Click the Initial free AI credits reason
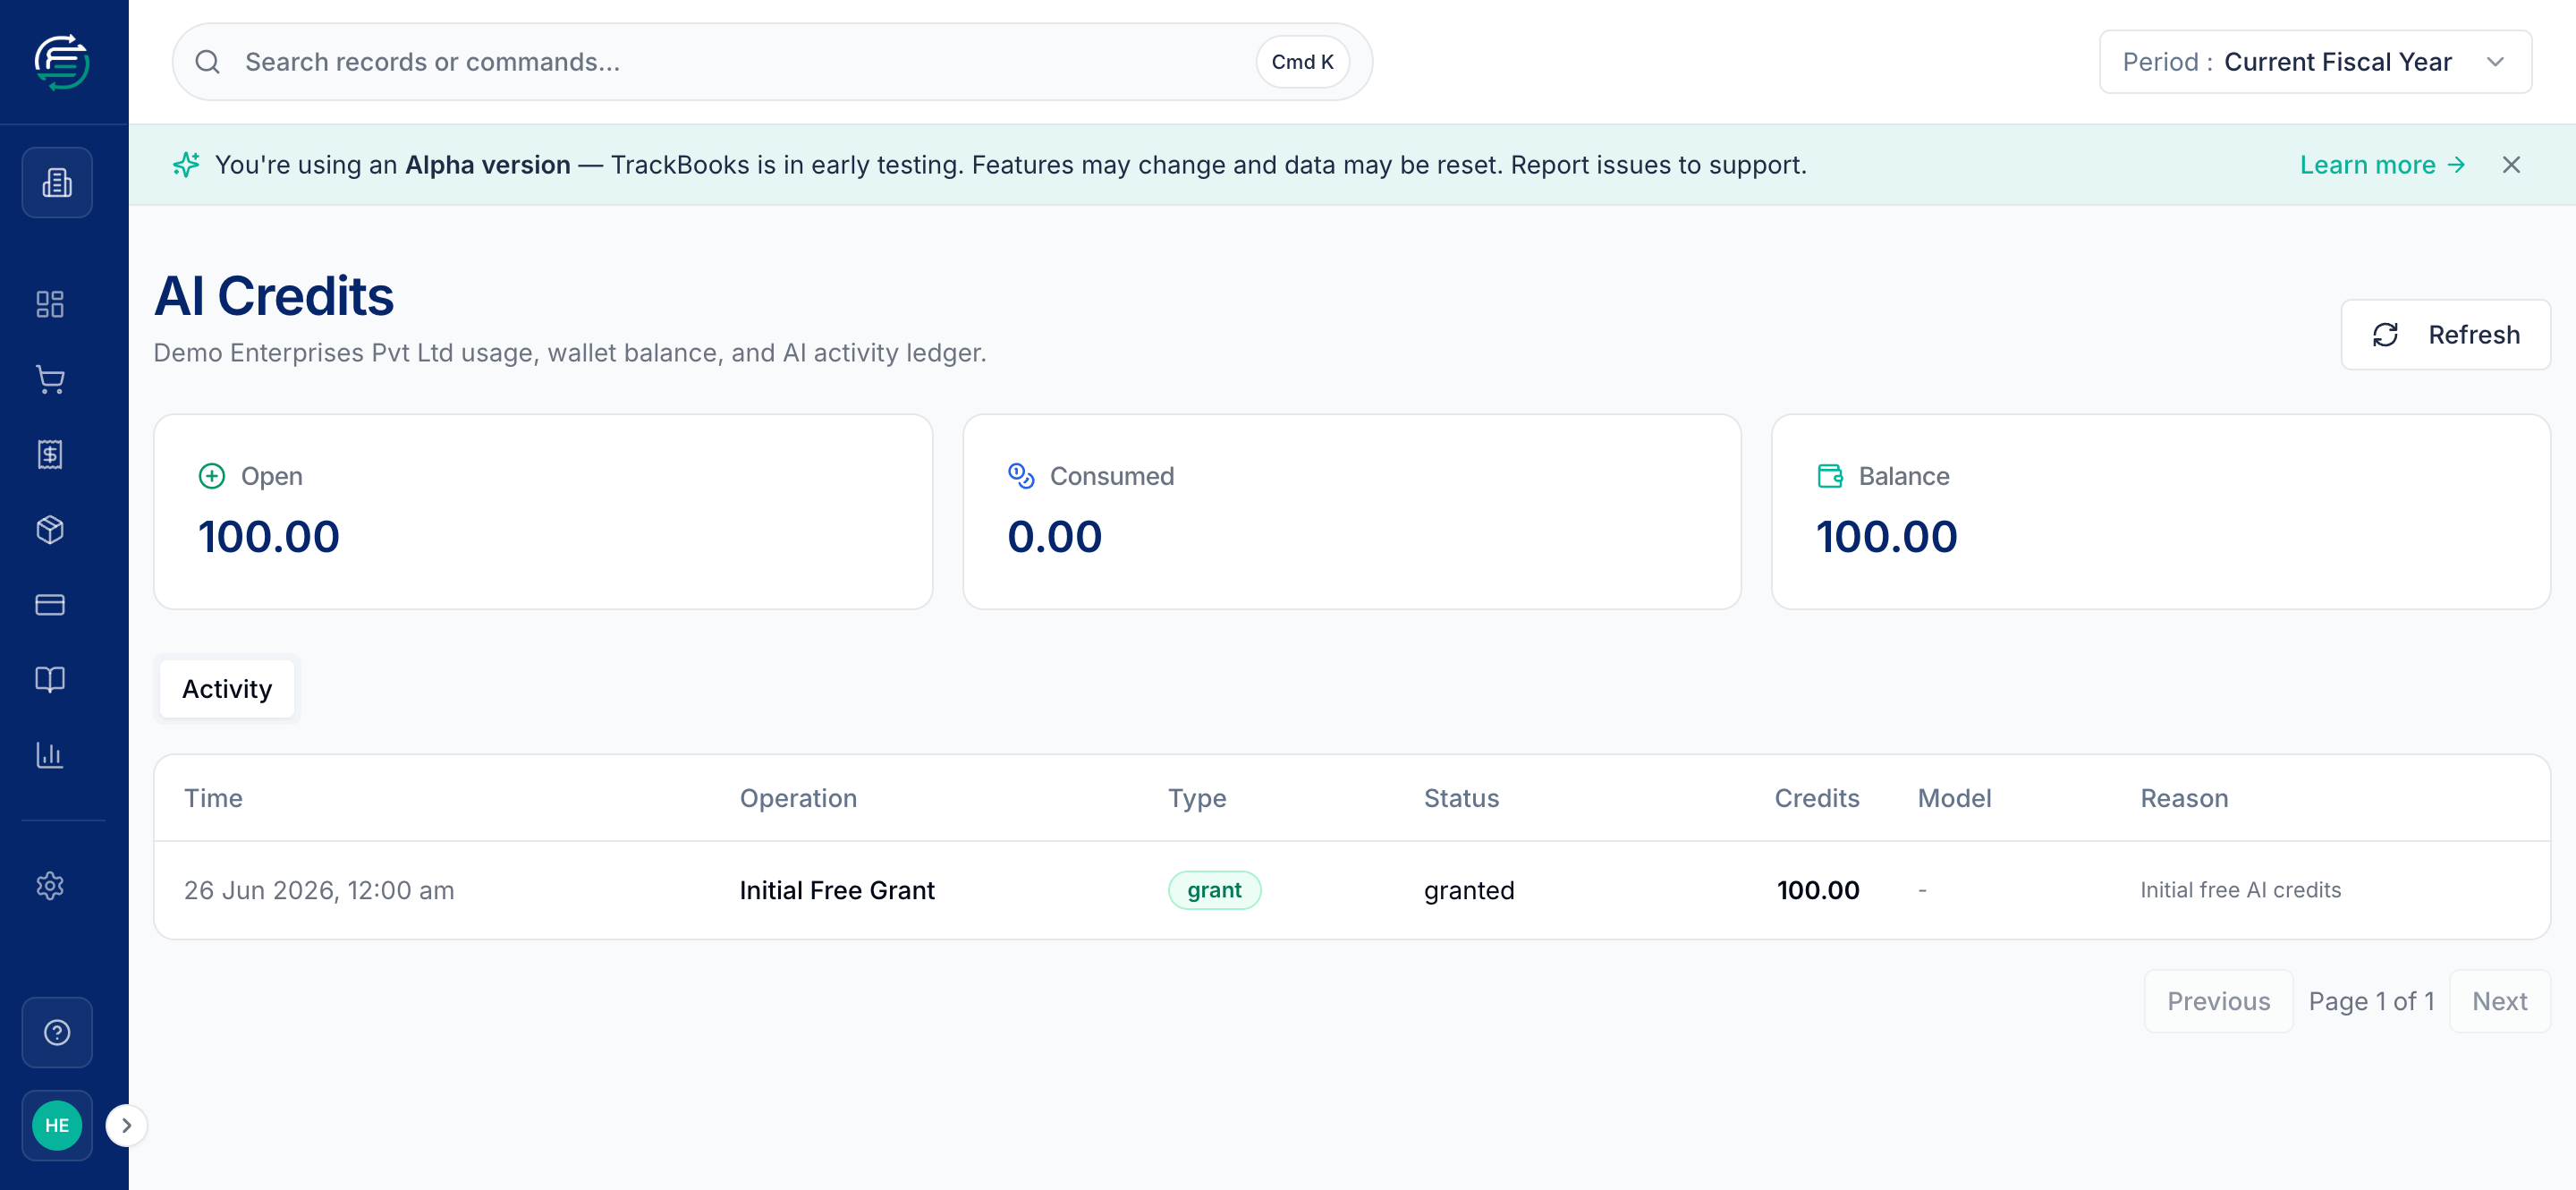Image resolution: width=2576 pixels, height=1190 pixels. (x=2240, y=890)
